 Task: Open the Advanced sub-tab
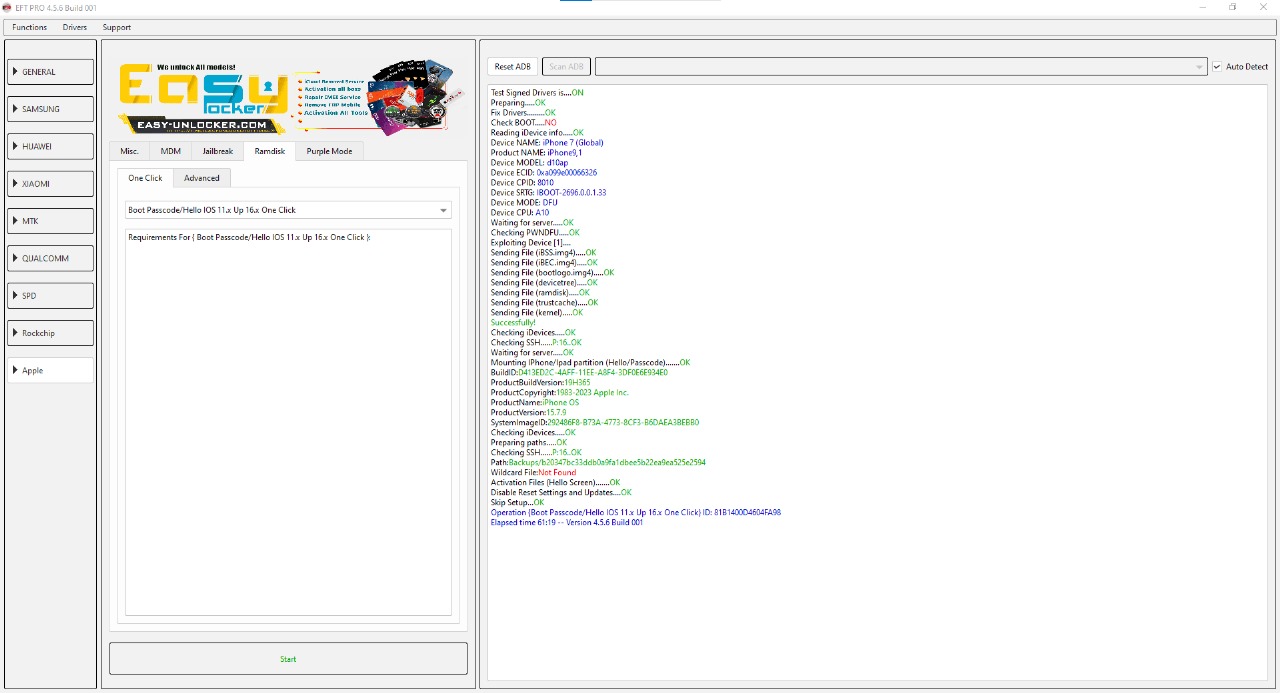[x=202, y=178]
